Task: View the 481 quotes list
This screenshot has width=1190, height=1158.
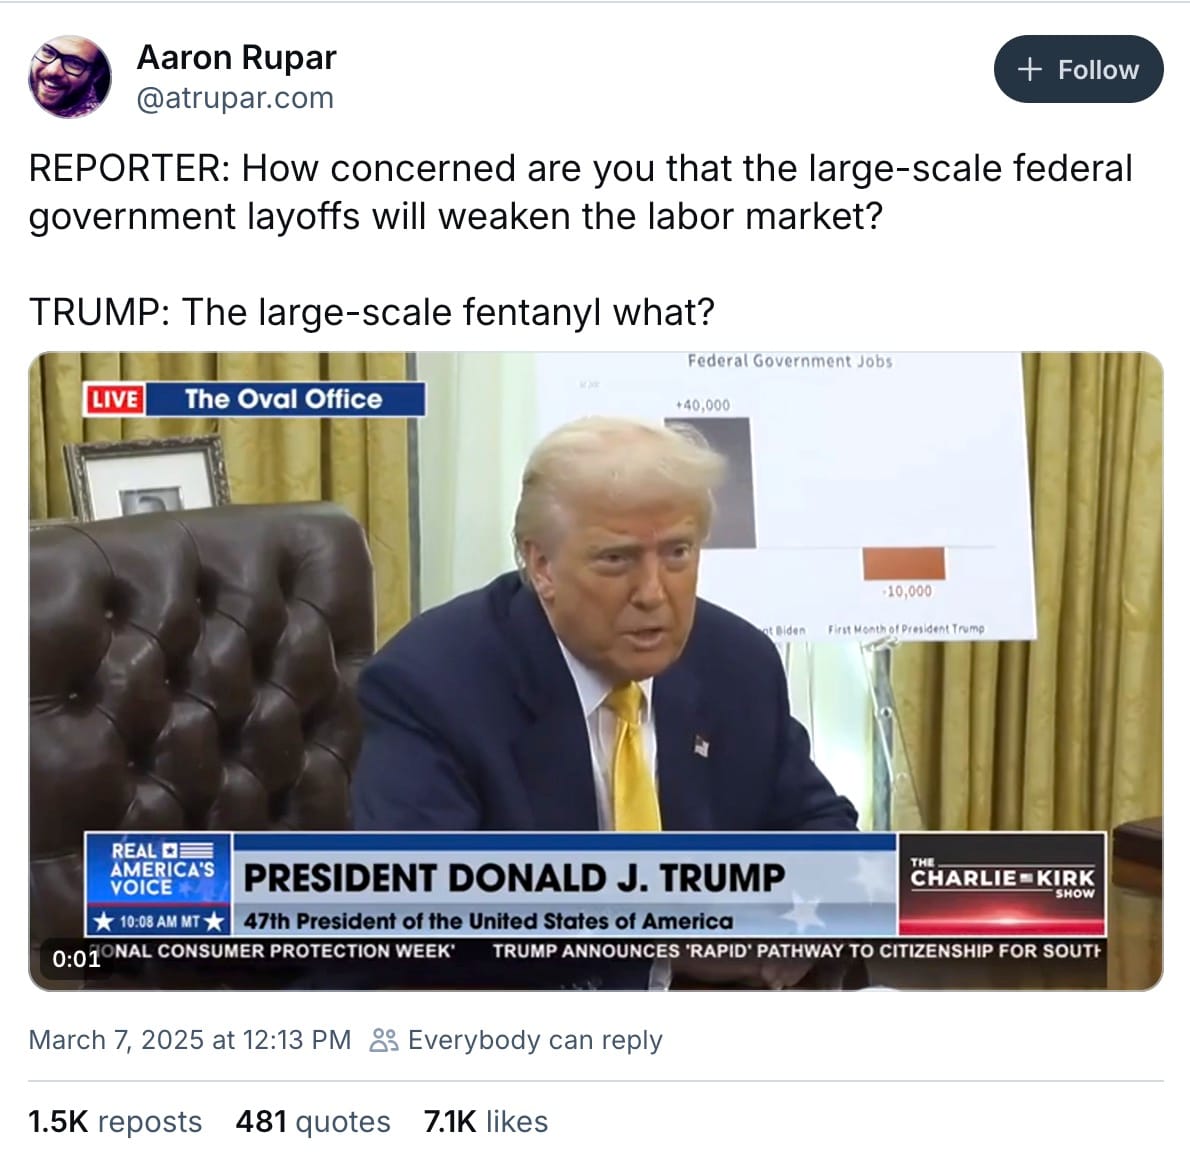Action: click(x=313, y=1122)
